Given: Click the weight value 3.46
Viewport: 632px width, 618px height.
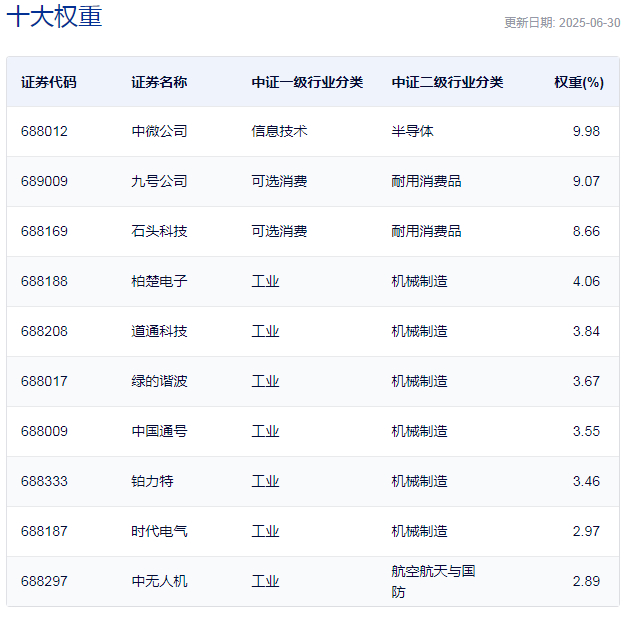Looking at the screenshot, I should [x=586, y=481].
